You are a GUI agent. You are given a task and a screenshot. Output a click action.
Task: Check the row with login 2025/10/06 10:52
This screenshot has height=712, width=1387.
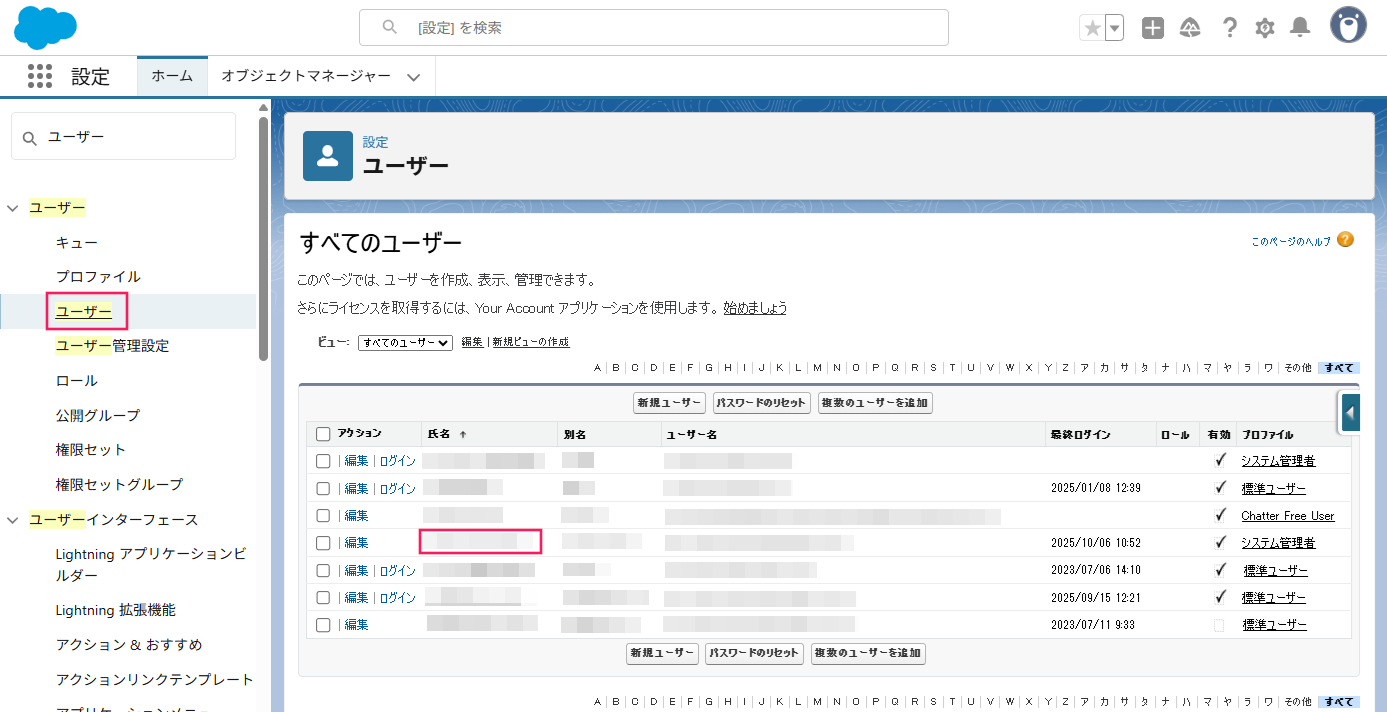click(x=323, y=543)
